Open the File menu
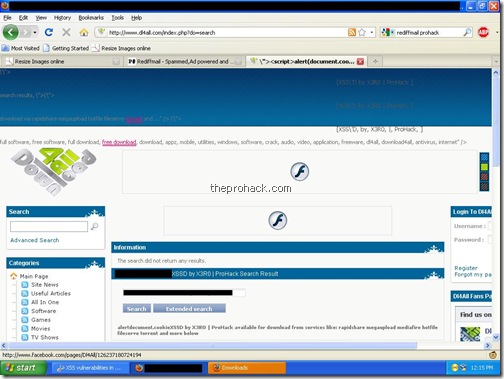The width and height of the screenshot is (504, 379). pos(7,18)
